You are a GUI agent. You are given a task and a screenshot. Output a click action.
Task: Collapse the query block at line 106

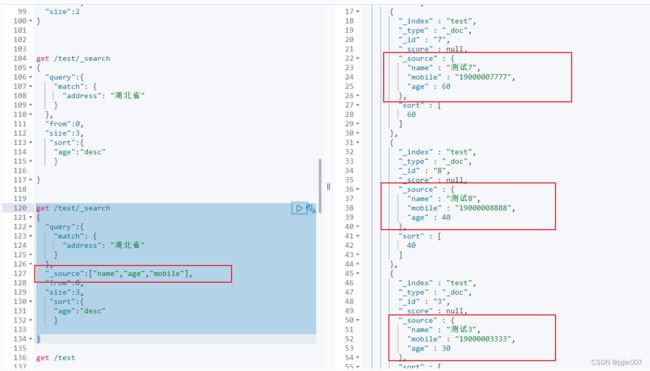31,77
